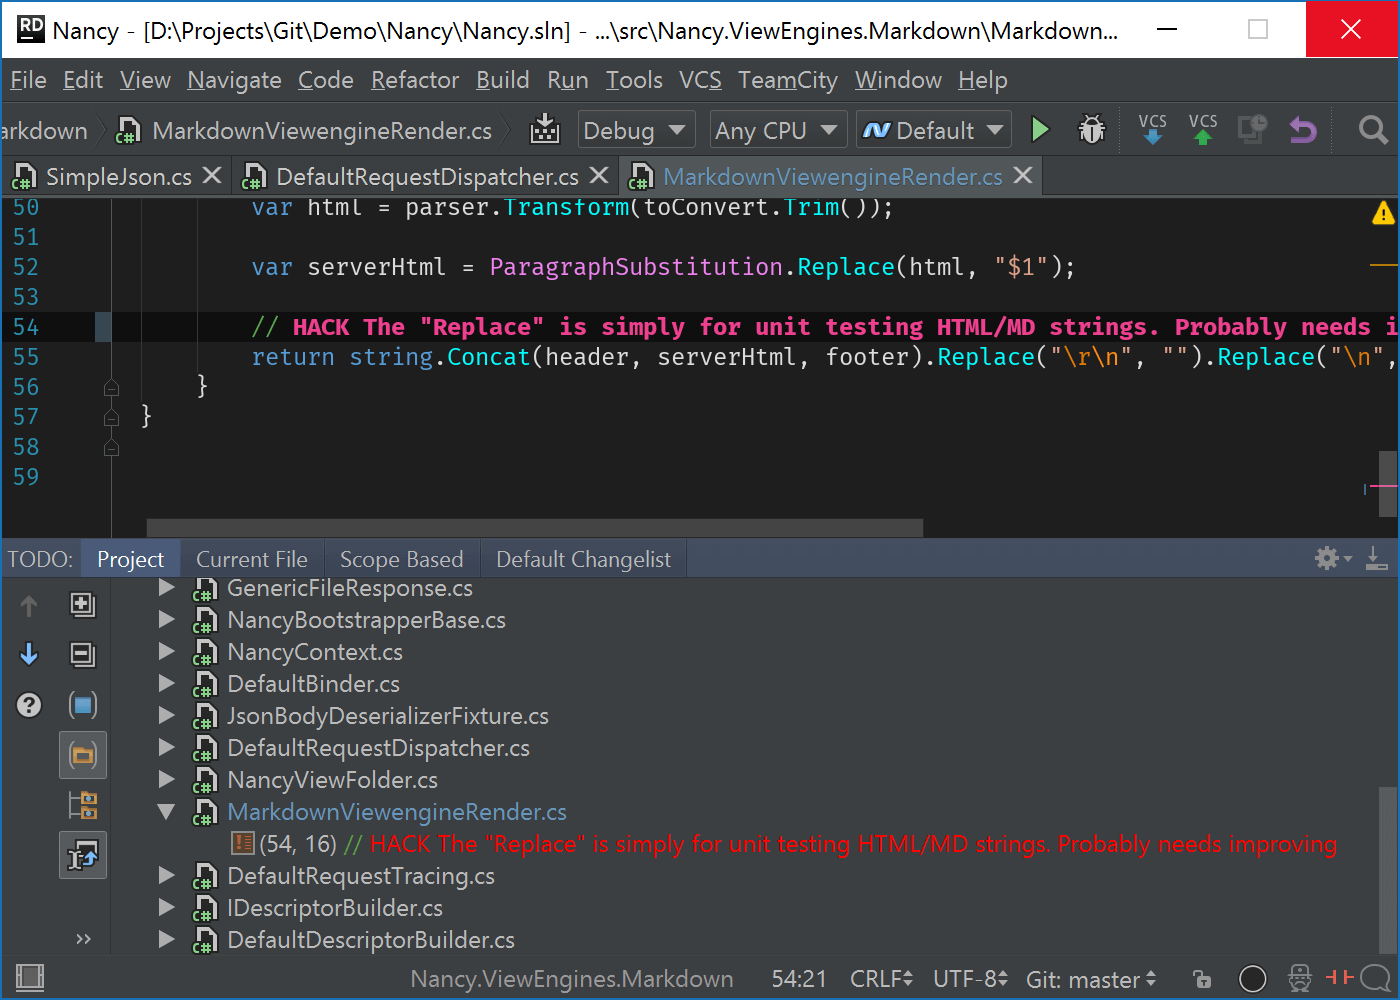Open the Default run configuration dropdown
Image resolution: width=1400 pixels, height=1000 pixels.
[933, 130]
